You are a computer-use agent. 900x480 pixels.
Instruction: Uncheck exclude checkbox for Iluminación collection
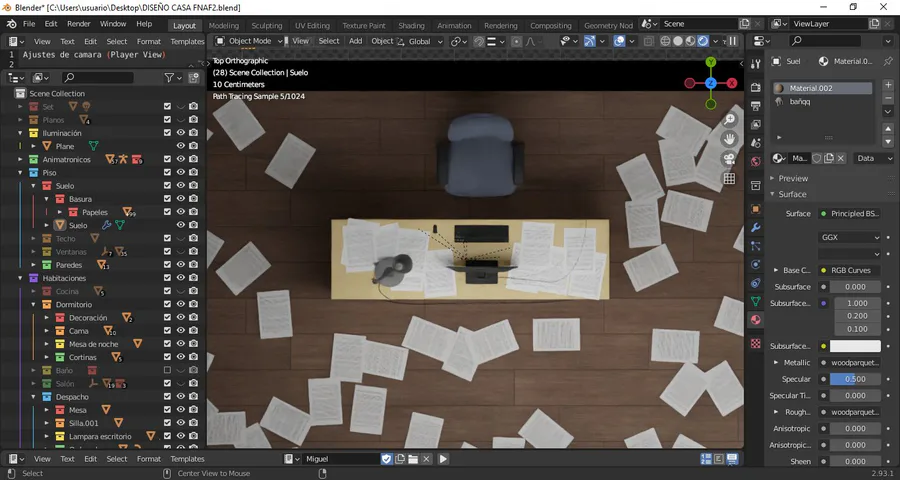(167, 133)
